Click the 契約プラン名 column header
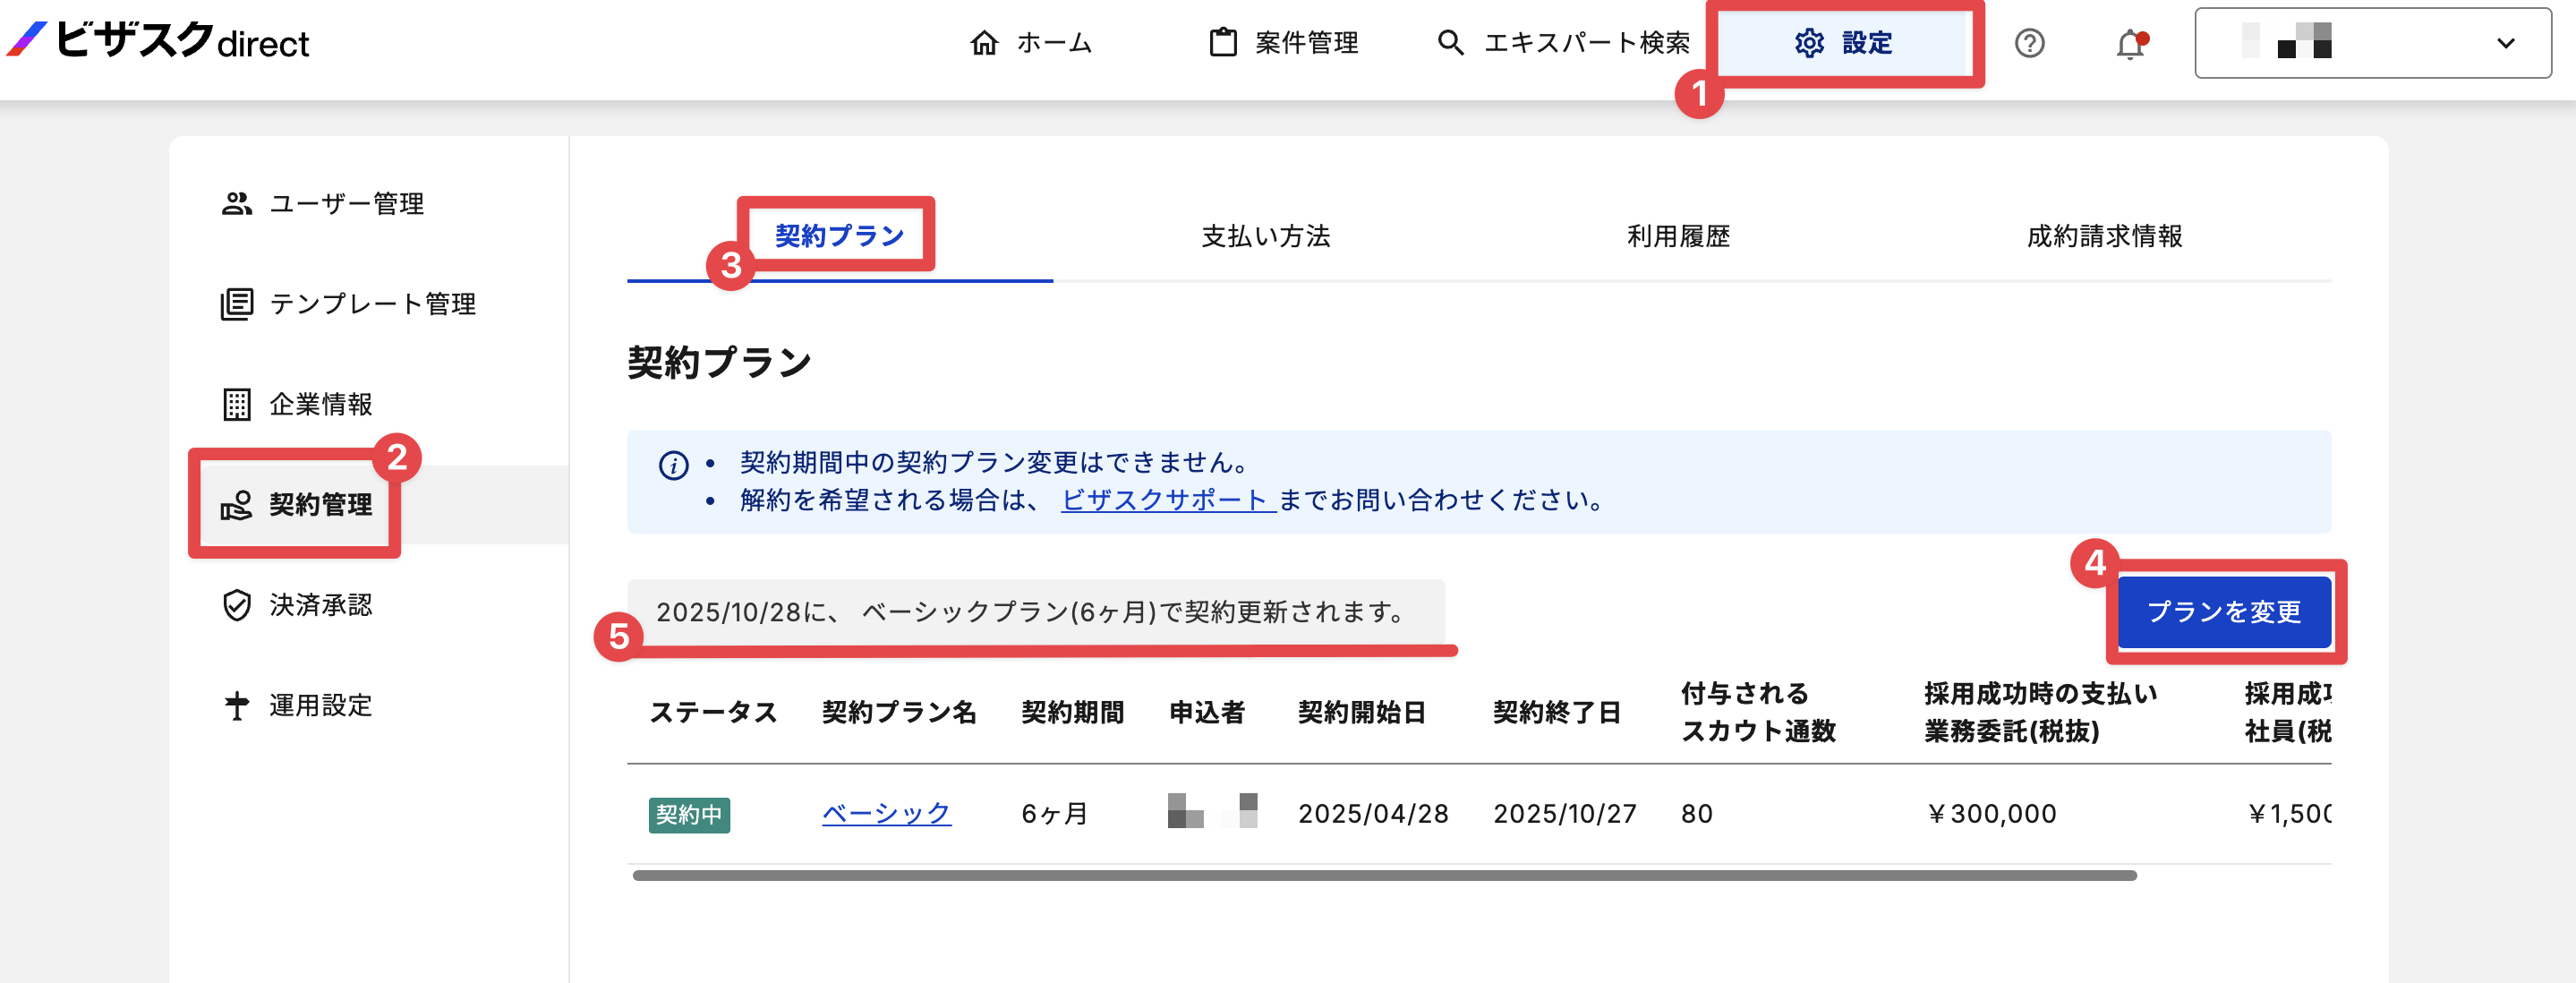The image size is (2576, 983). click(x=899, y=712)
